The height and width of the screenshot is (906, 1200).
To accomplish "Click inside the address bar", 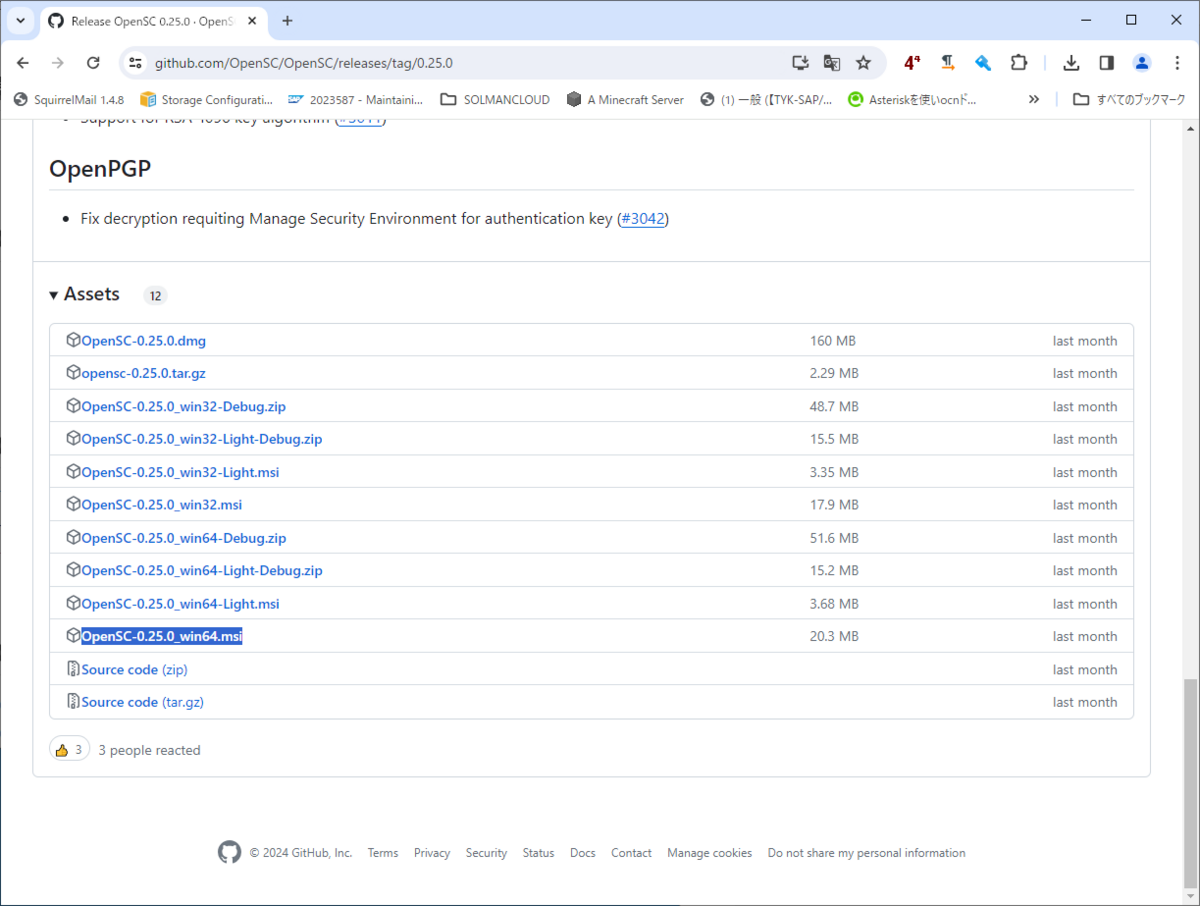I will tap(400, 62).
